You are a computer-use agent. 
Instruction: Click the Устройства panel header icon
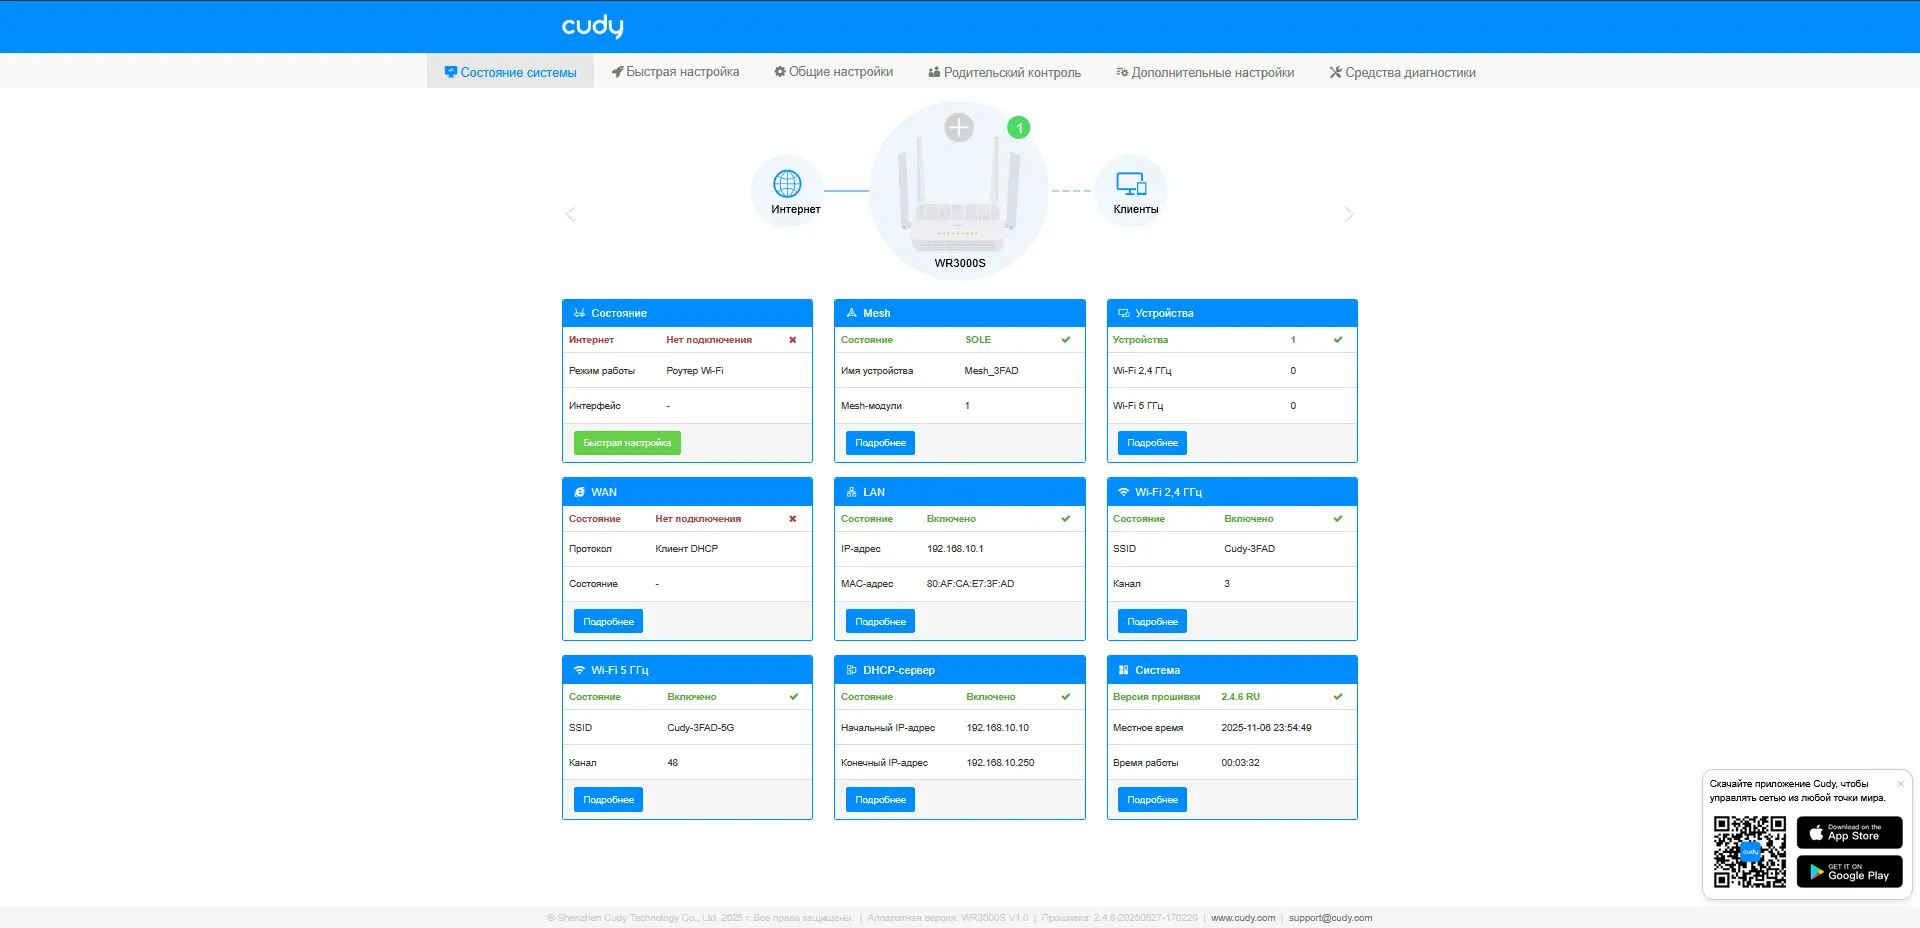[1124, 312]
